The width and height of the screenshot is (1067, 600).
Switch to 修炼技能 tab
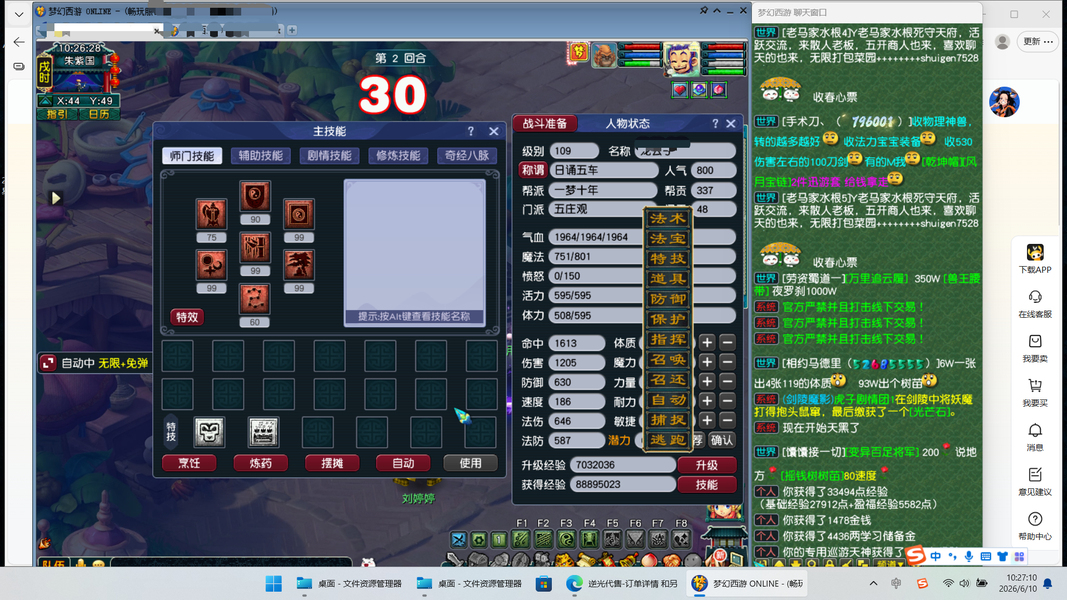398,156
